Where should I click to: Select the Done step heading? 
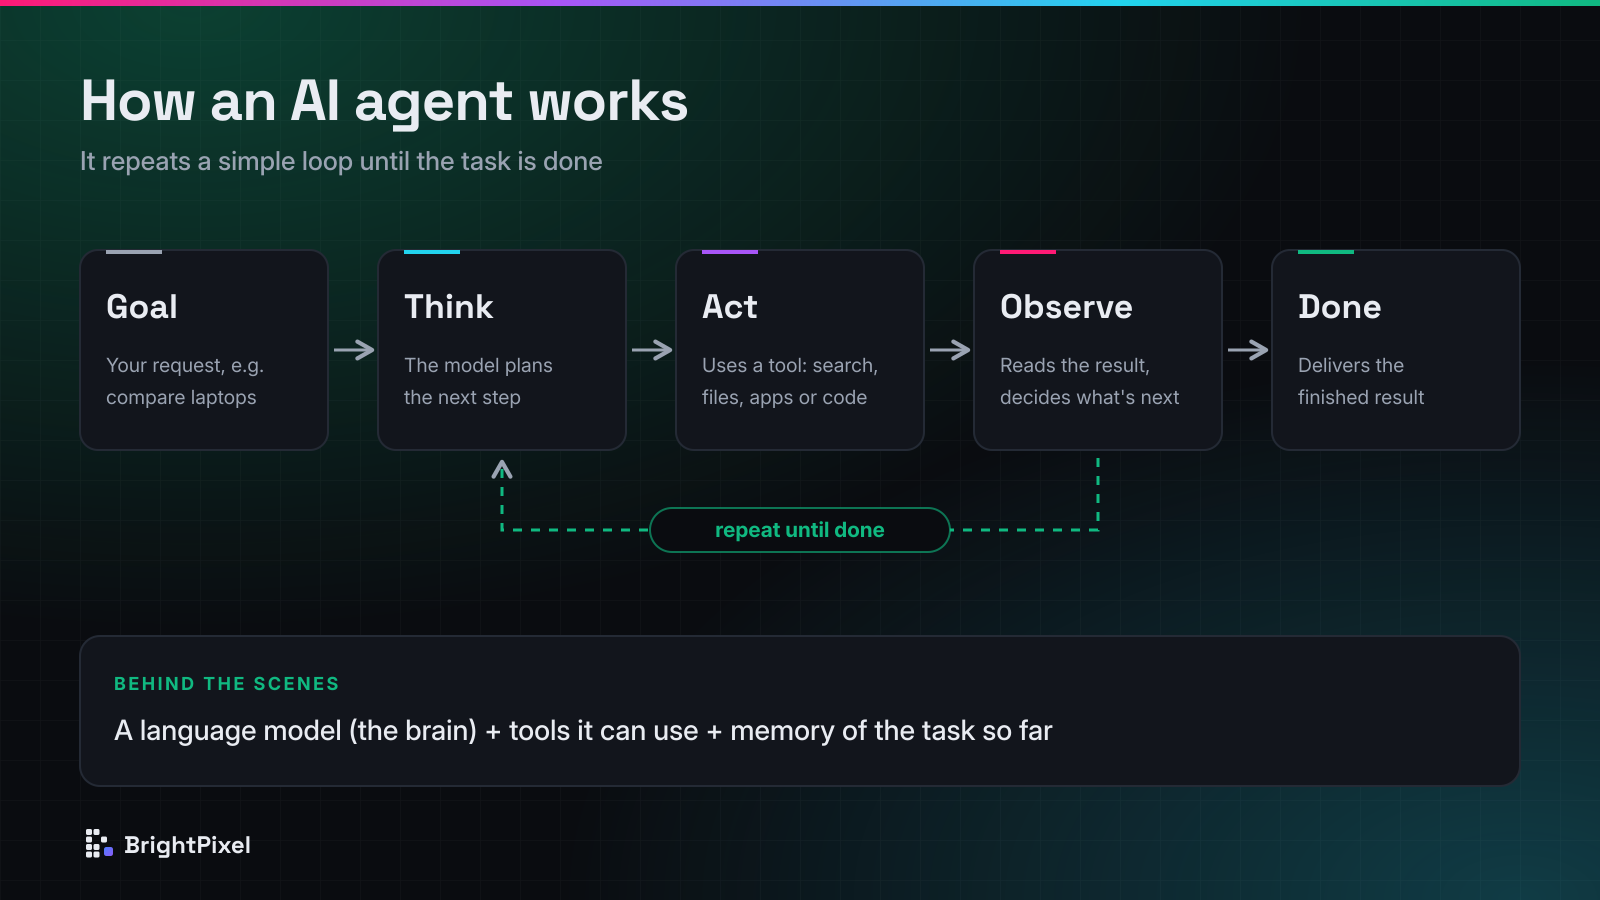coord(1339,307)
